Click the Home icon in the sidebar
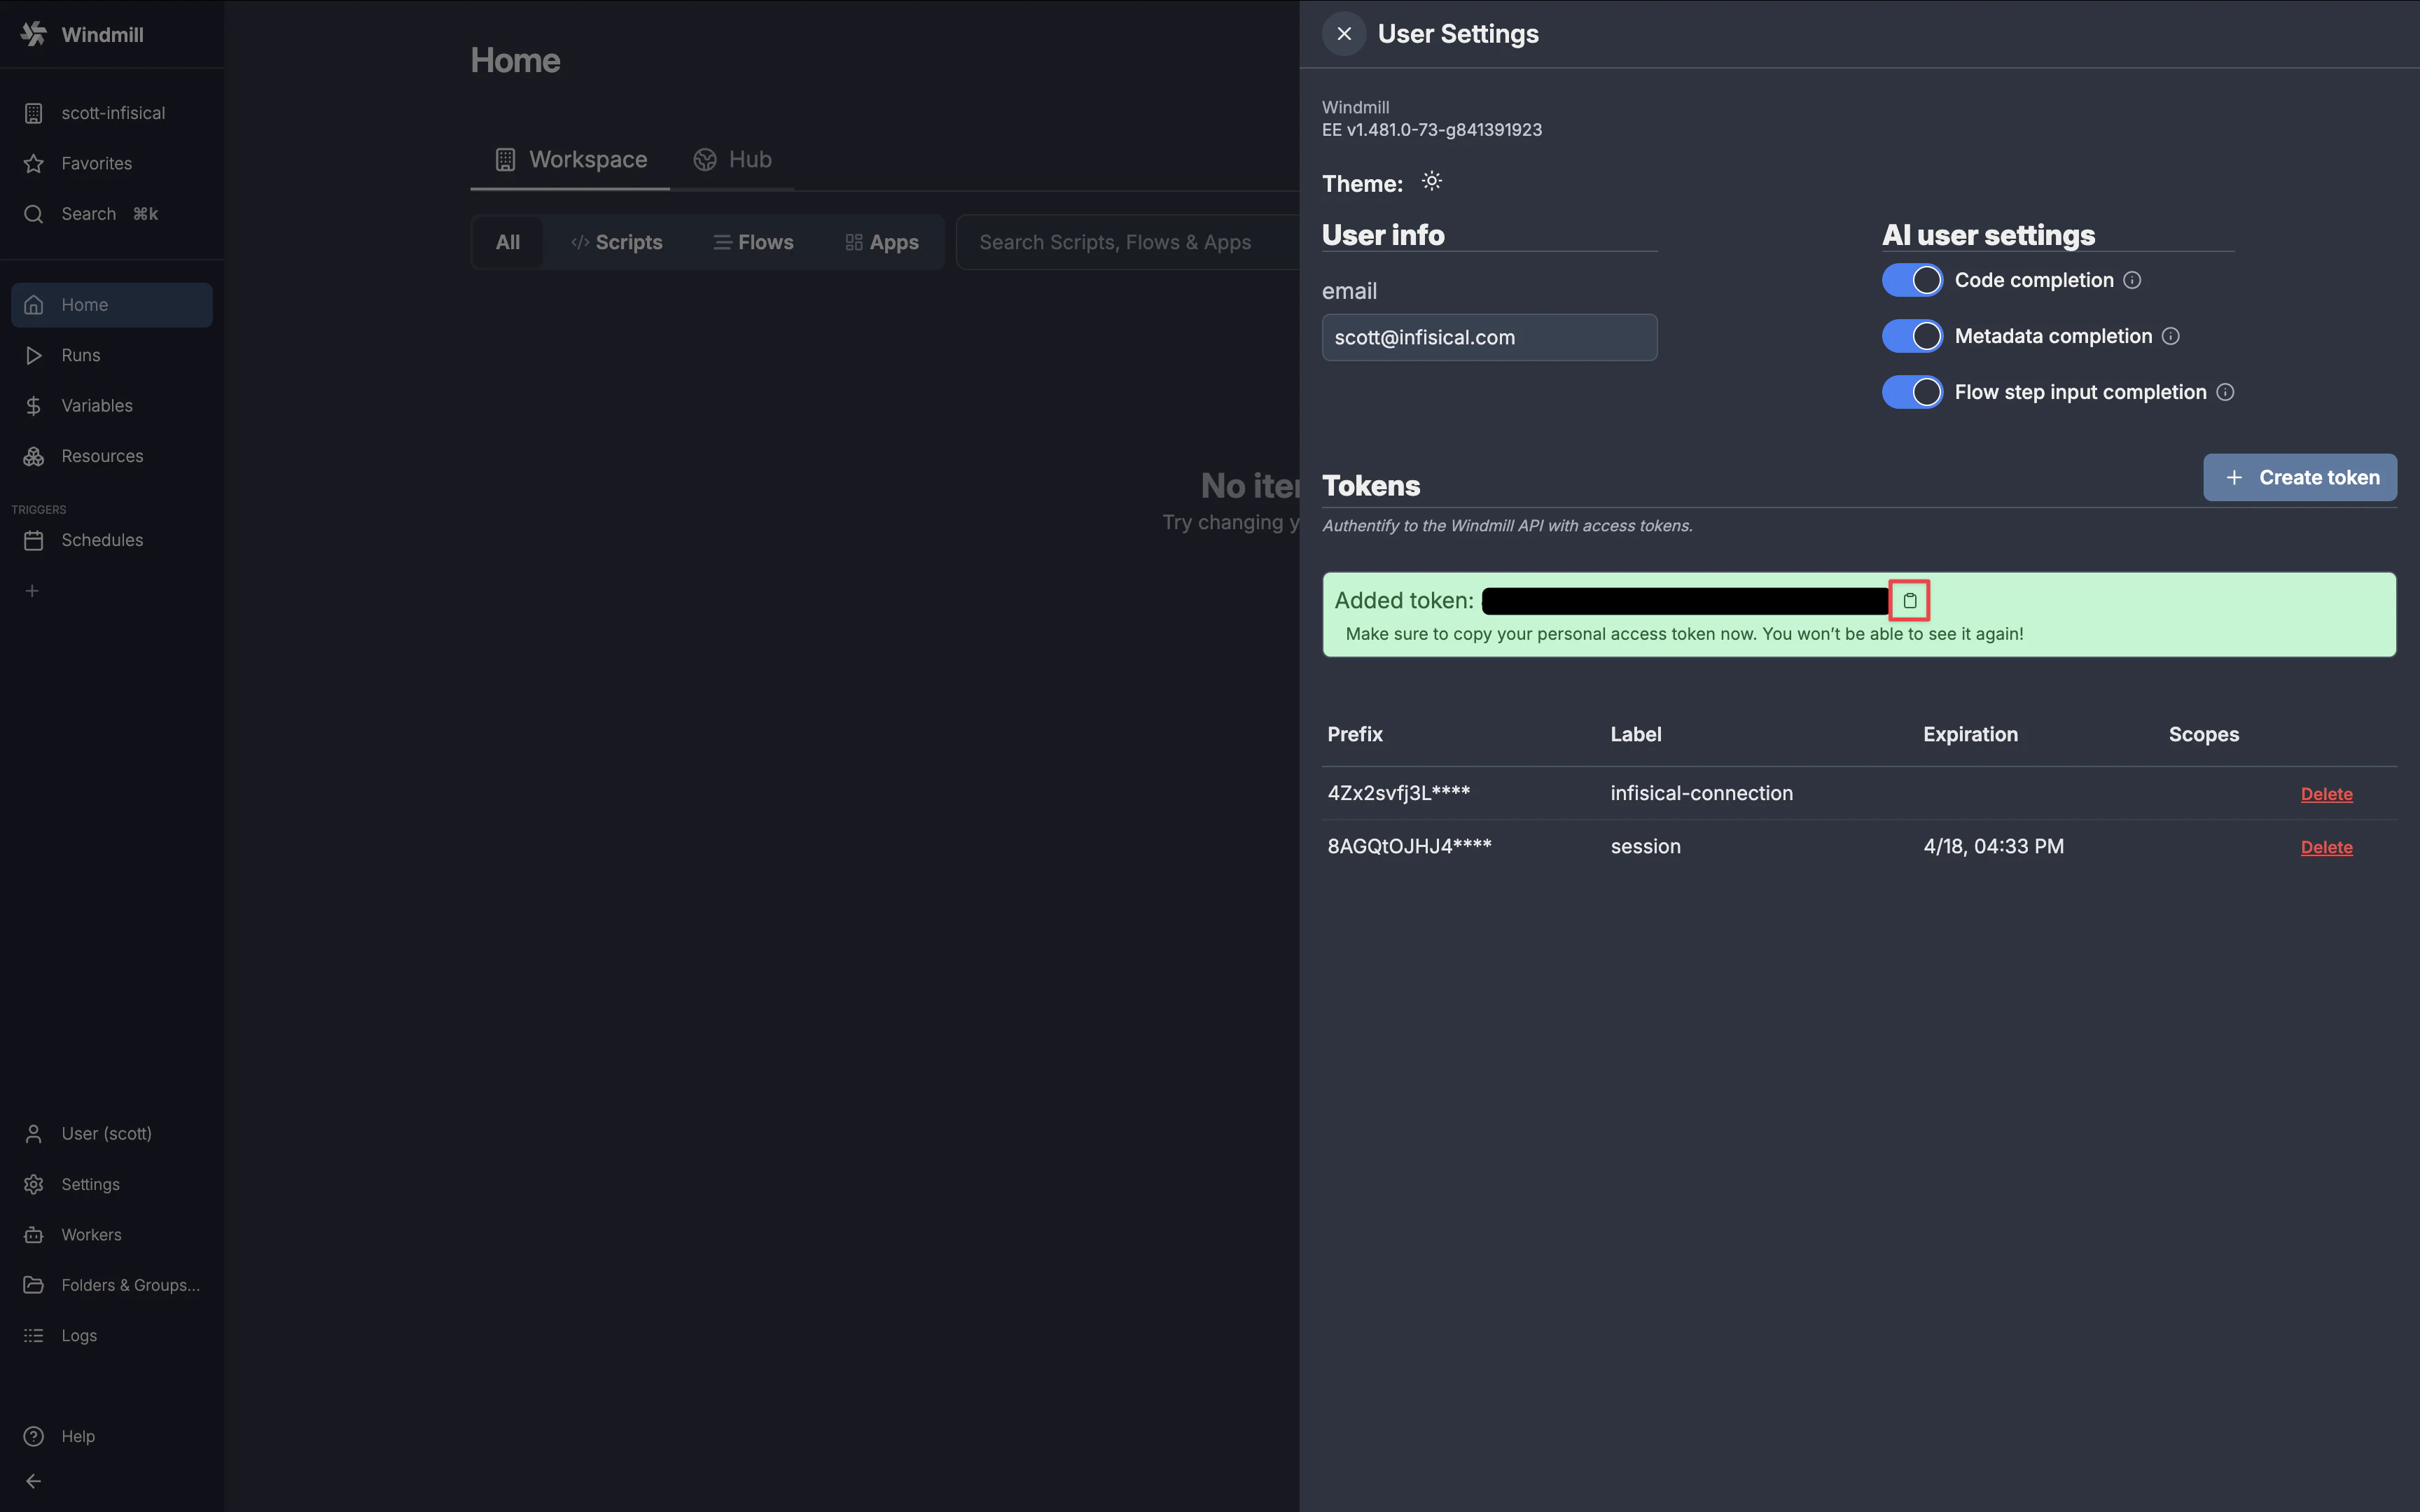This screenshot has height=1512, width=2420. tap(34, 305)
